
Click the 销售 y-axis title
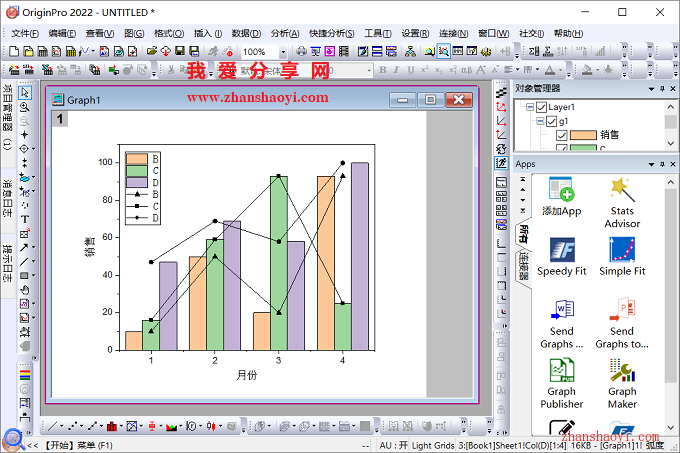pos(89,247)
